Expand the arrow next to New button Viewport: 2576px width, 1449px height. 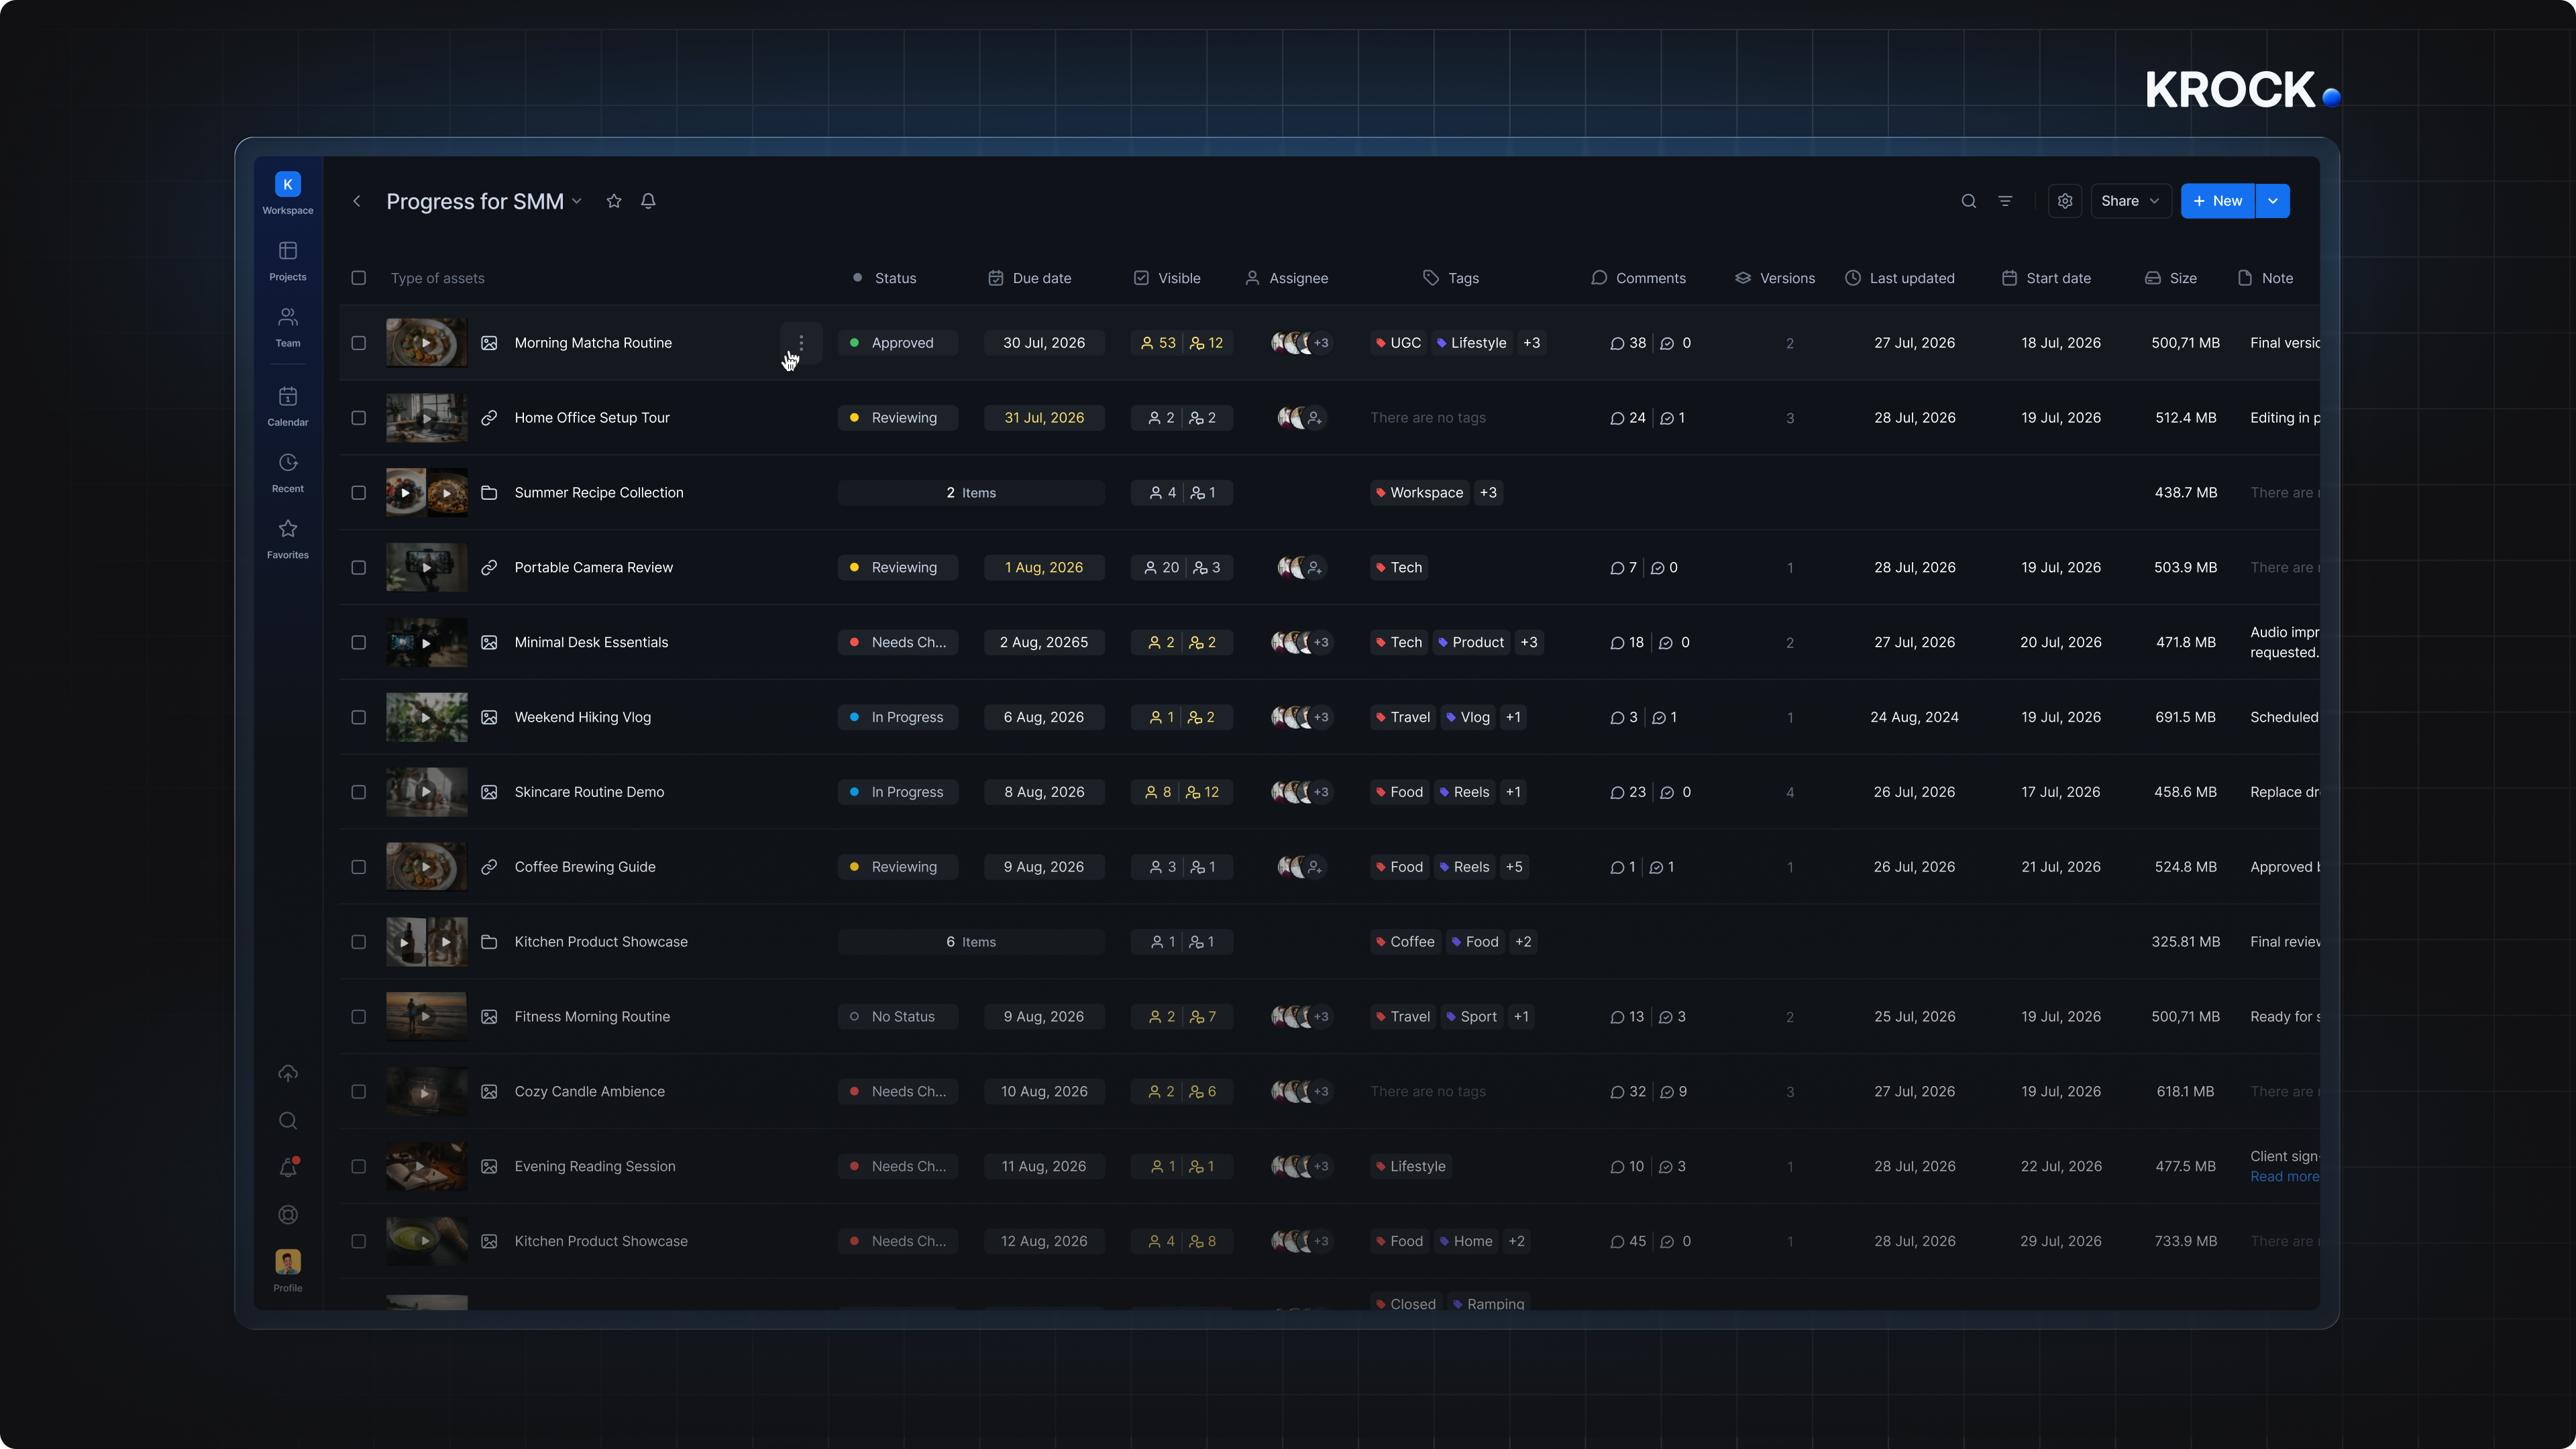pos(2273,201)
